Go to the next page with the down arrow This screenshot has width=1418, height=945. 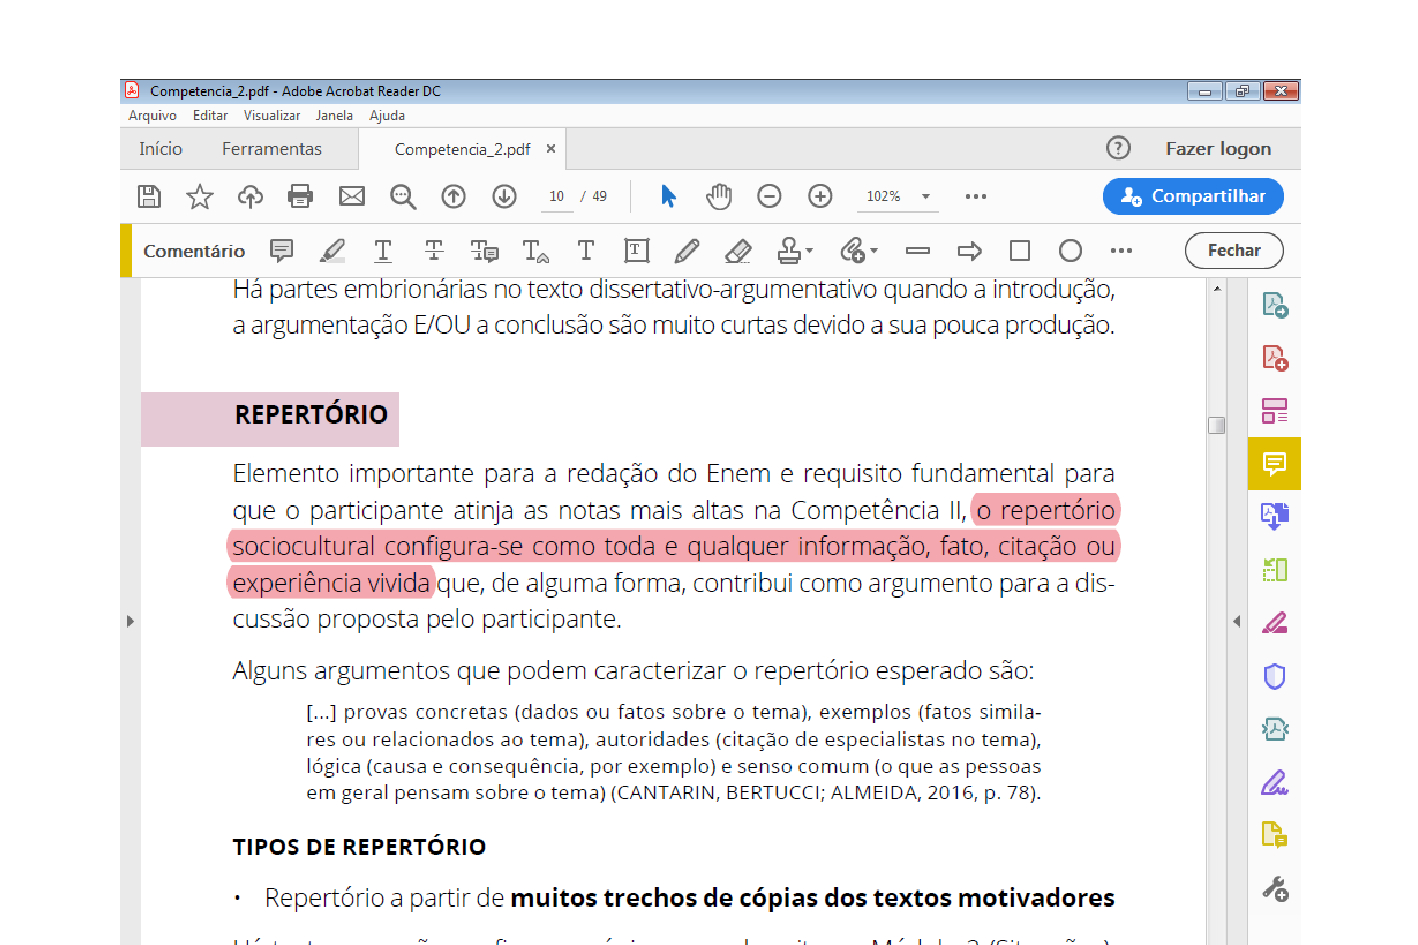click(x=505, y=196)
